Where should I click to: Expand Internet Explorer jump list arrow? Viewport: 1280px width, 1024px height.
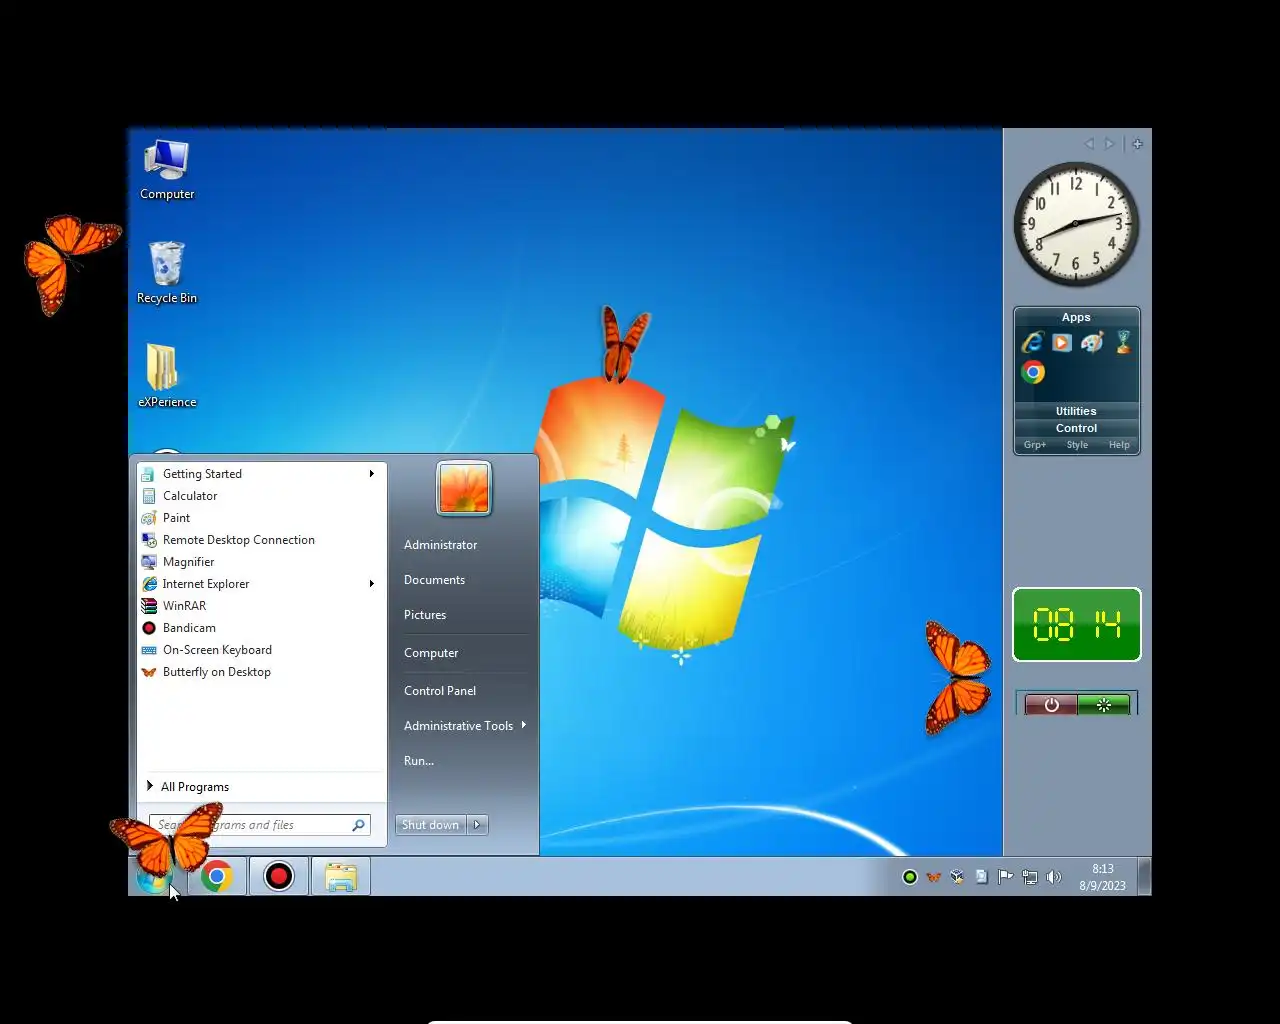tap(371, 584)
